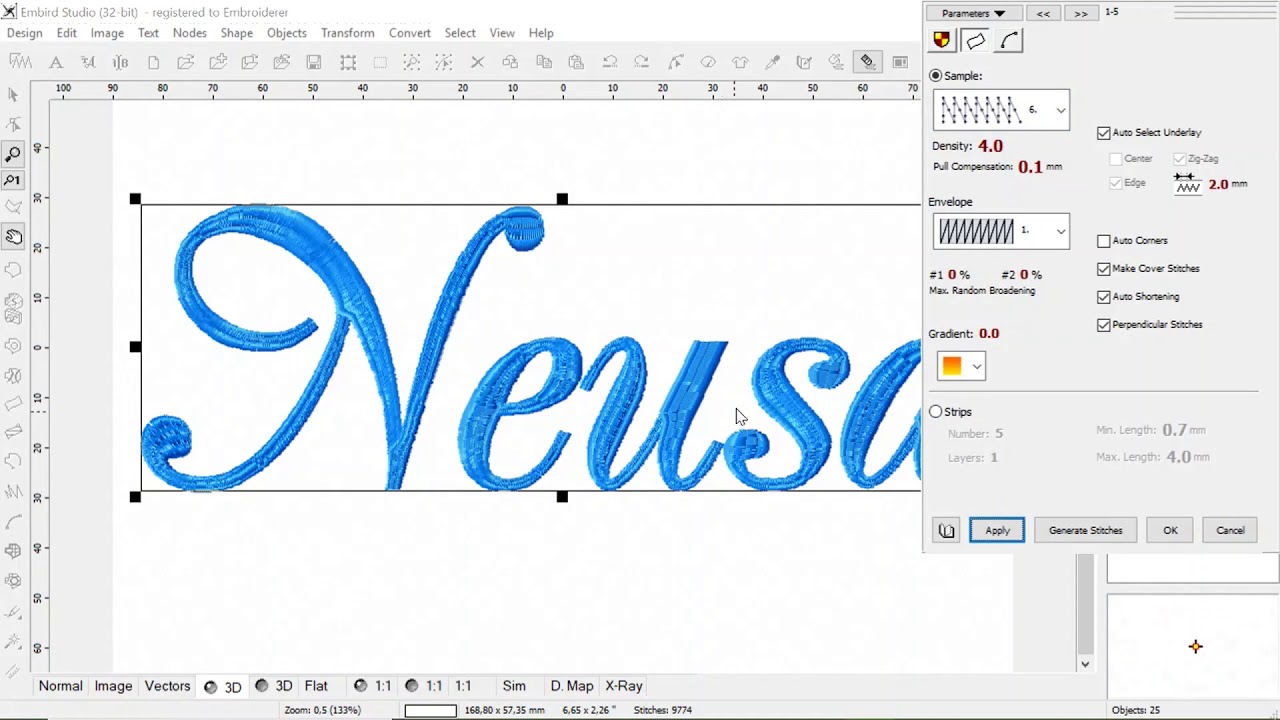Toggle Auto Select Underlay checkbox
1280x720 pixels.
coord(1104,133)
